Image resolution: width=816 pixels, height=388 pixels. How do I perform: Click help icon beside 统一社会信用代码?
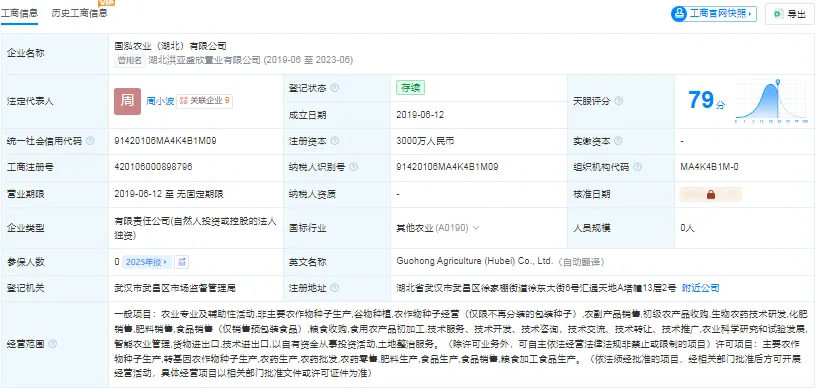90,141
